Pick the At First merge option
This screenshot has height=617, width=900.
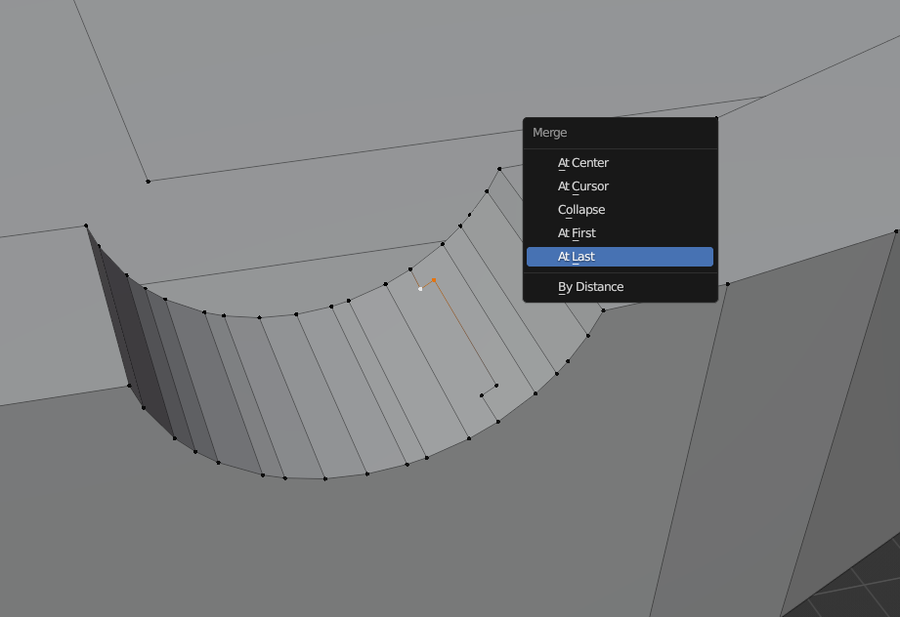point(577,233)
